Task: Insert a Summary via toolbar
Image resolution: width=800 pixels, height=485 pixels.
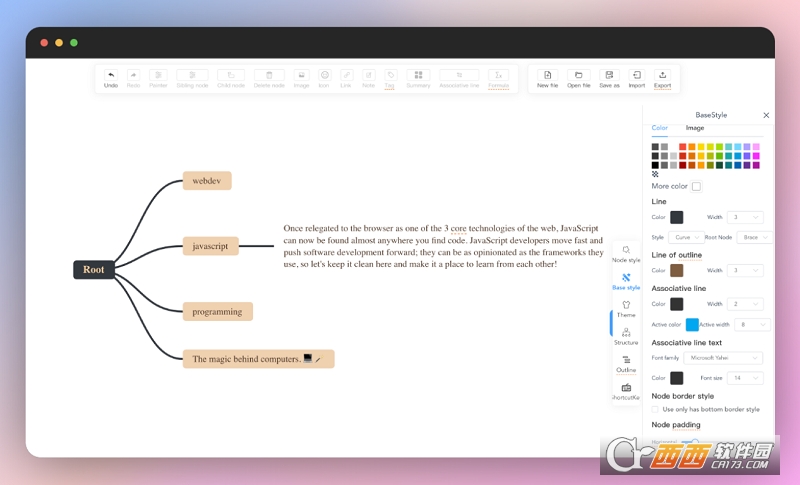Action: pos(418,75)
